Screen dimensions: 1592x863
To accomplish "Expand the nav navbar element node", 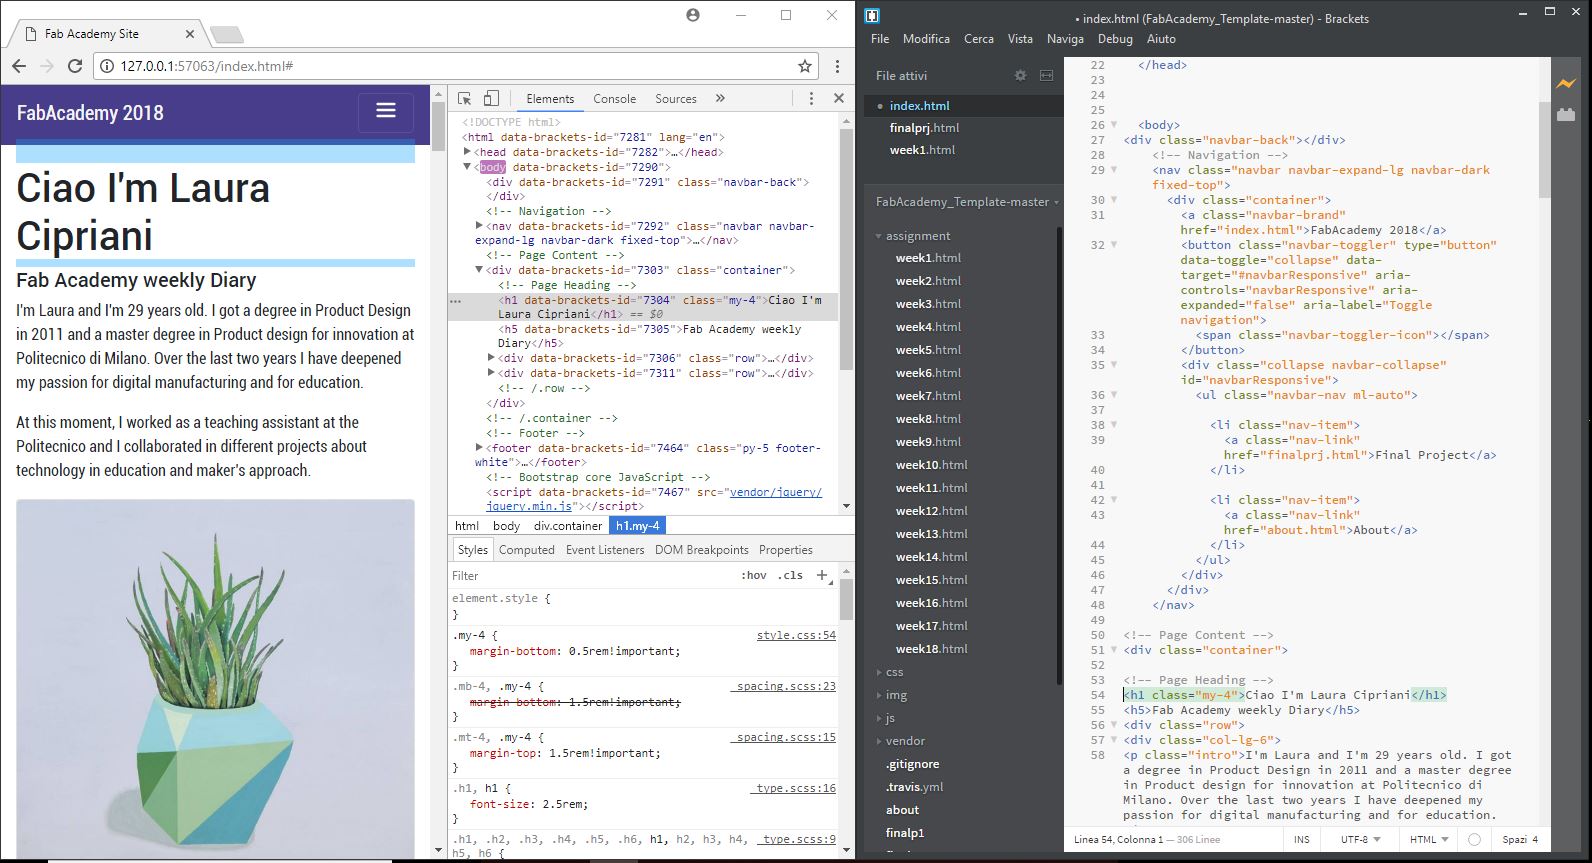I will tap(479, 226).
